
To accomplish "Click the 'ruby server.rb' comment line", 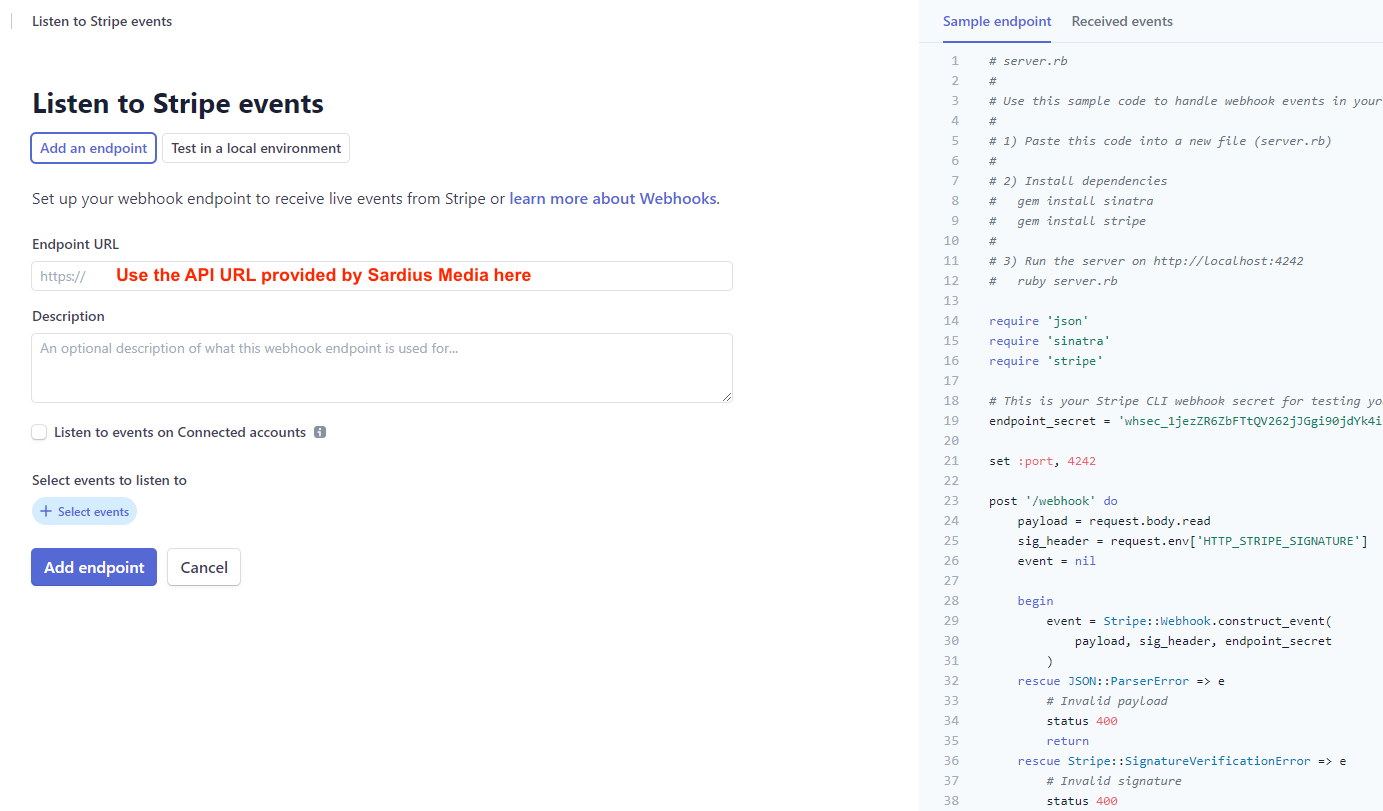I will point(1053,281).
